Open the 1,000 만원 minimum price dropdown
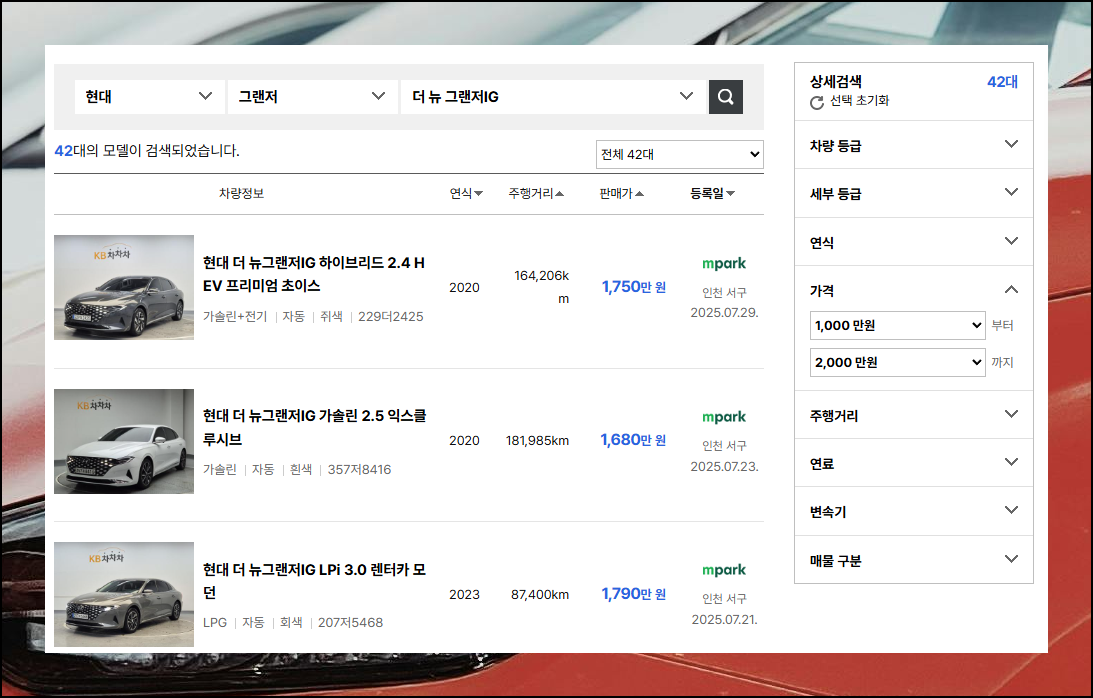Viewport: 1093px width, 698px height. click(898, 326)
